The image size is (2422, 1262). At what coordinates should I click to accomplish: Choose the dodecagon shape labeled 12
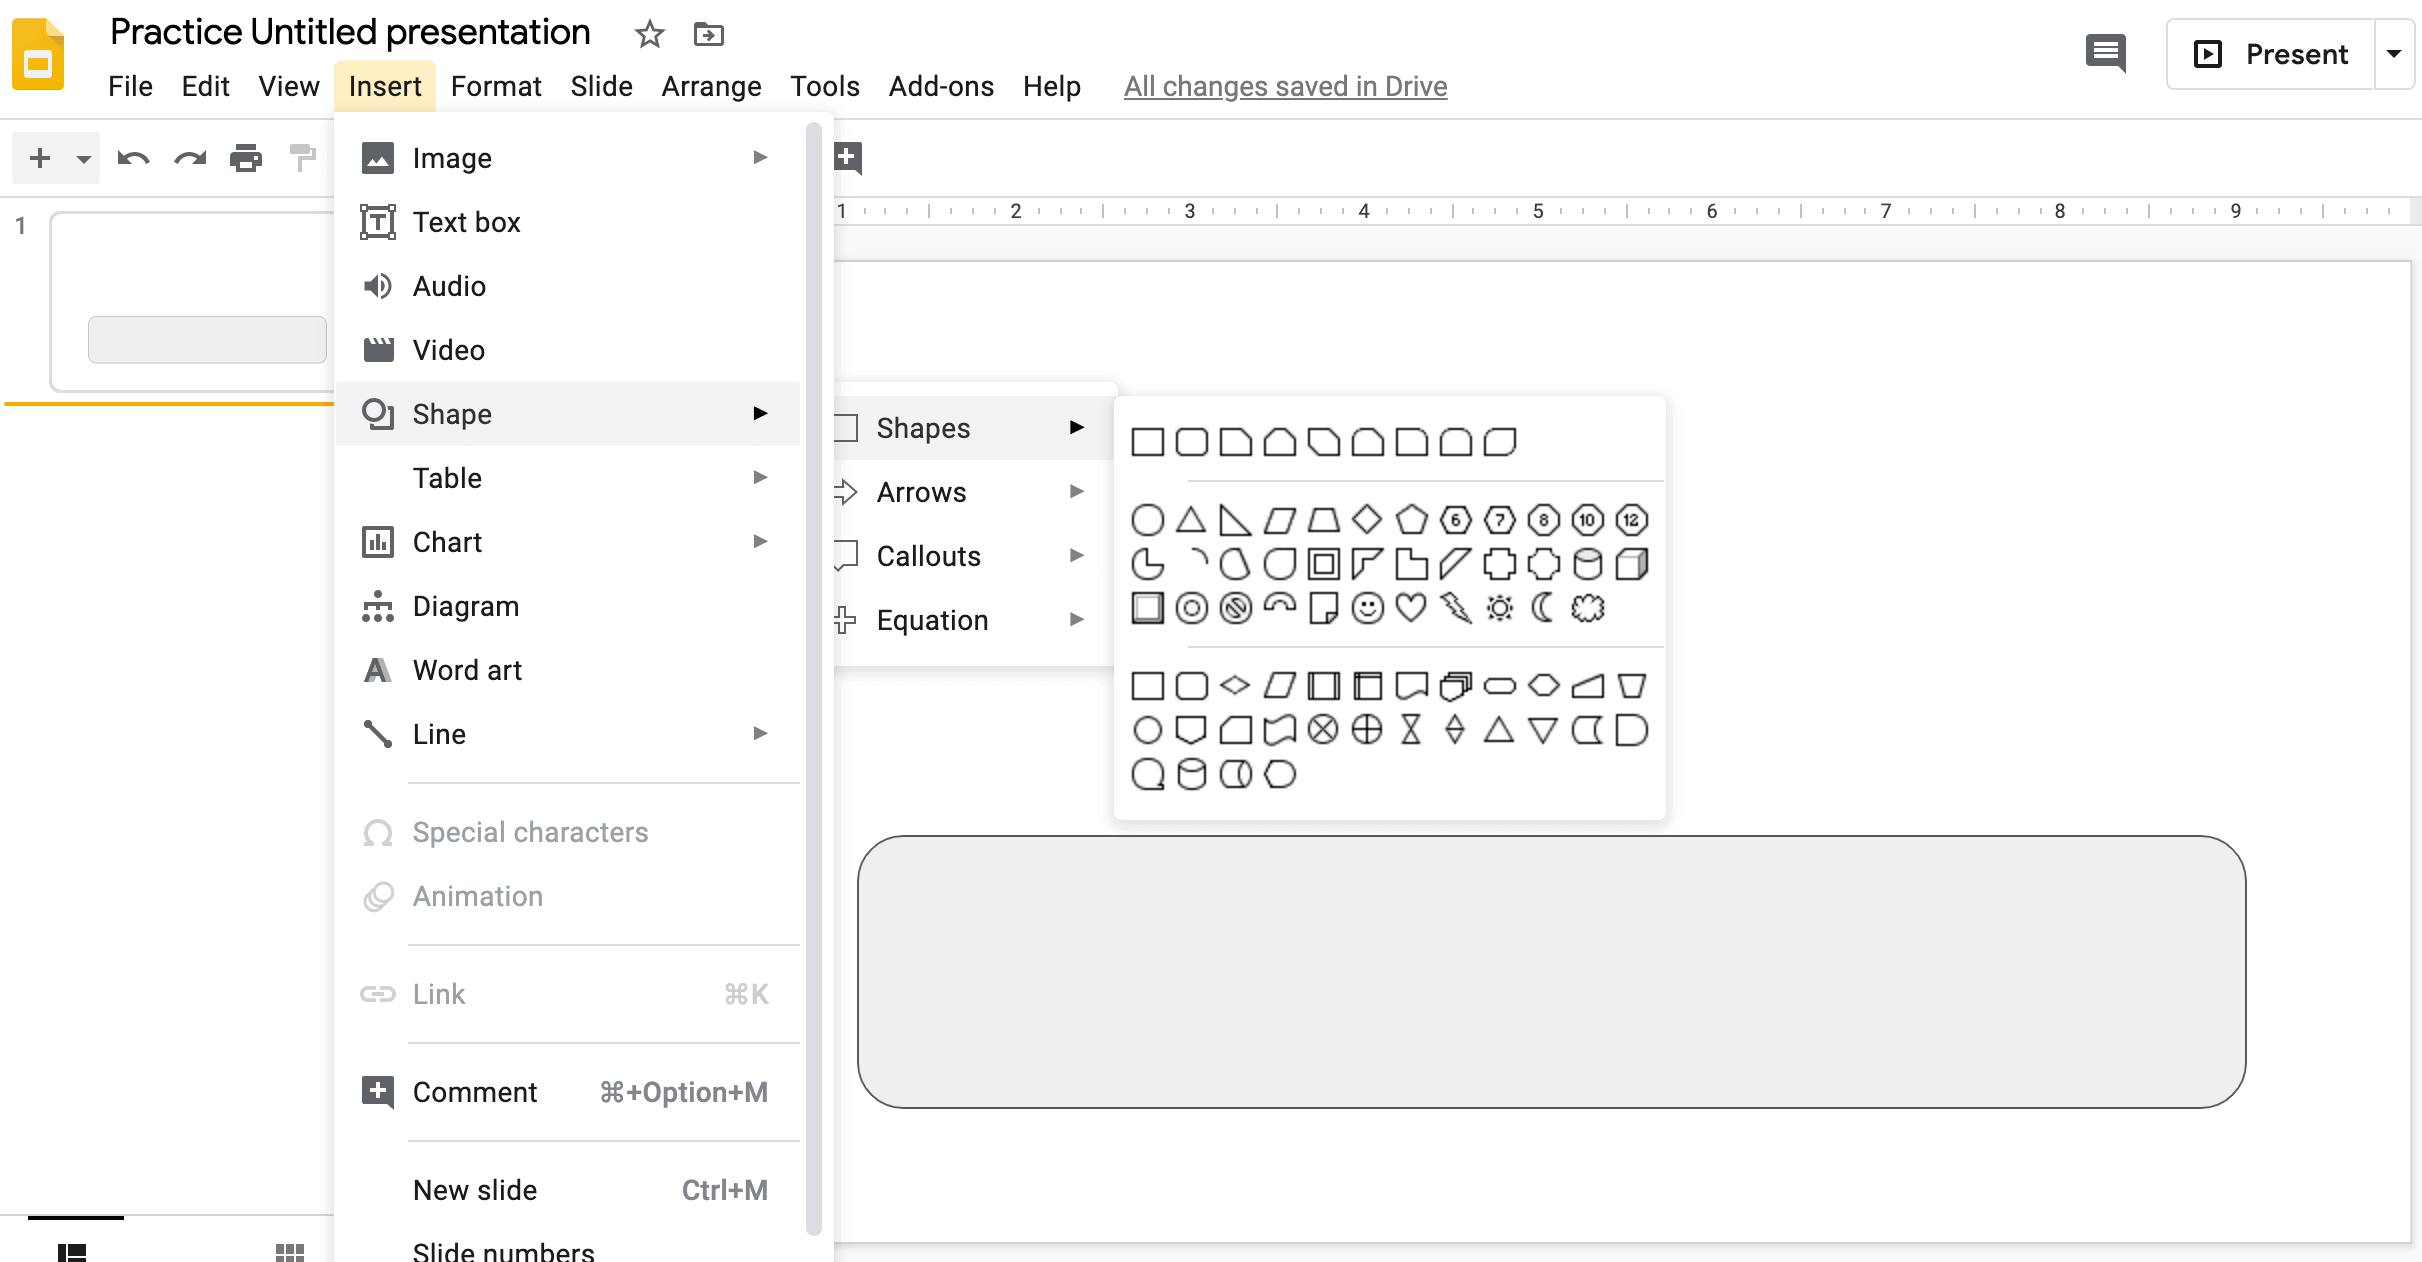[x=1631, y=520]
